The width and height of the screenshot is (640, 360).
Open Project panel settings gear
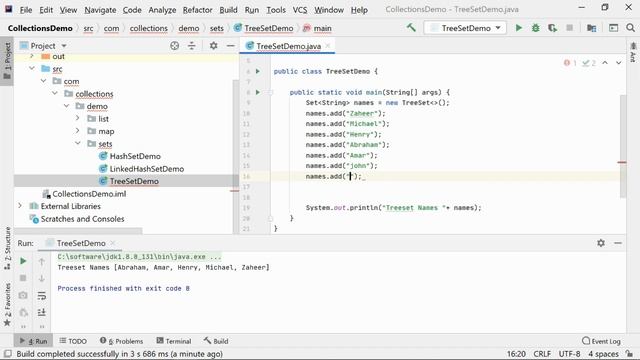[x=213, y=46]
